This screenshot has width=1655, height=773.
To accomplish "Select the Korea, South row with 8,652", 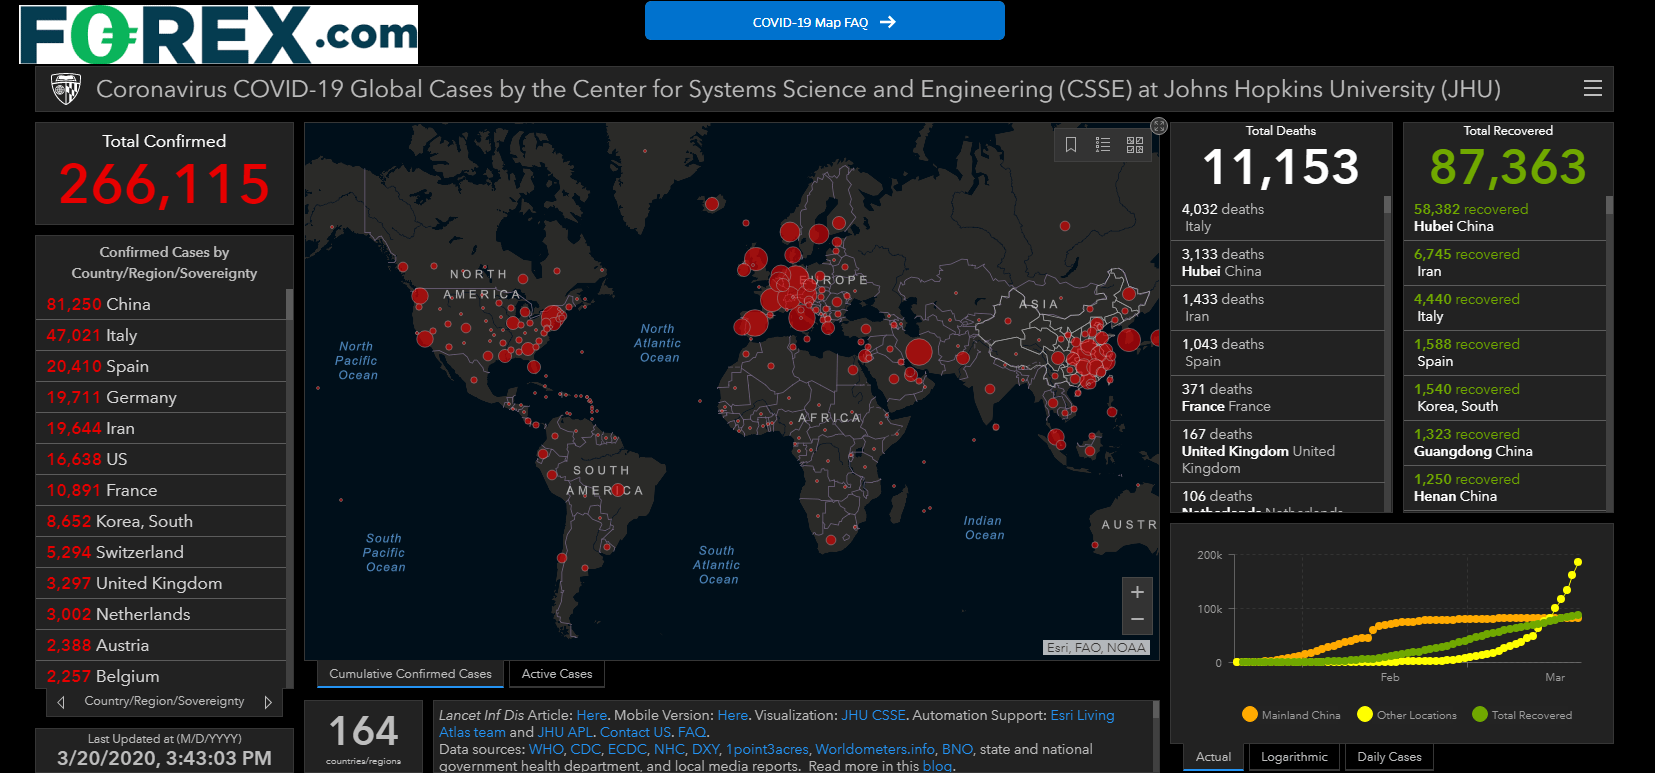I will [161, 521].
